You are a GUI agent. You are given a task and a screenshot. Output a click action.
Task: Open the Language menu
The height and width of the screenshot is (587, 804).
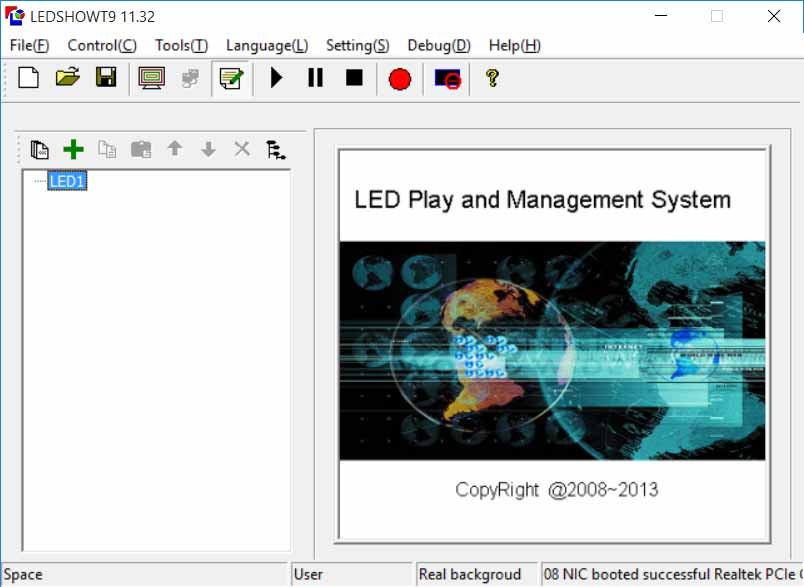pyautogui.click(x=267, y=45)
